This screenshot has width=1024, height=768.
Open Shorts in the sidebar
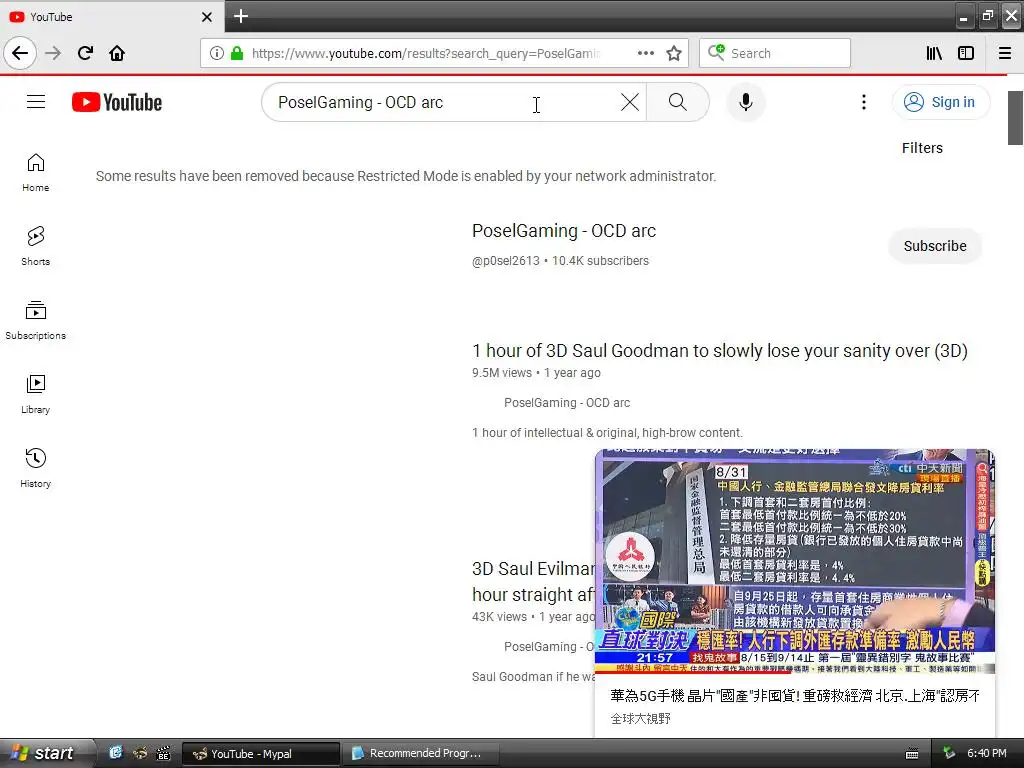35,247
